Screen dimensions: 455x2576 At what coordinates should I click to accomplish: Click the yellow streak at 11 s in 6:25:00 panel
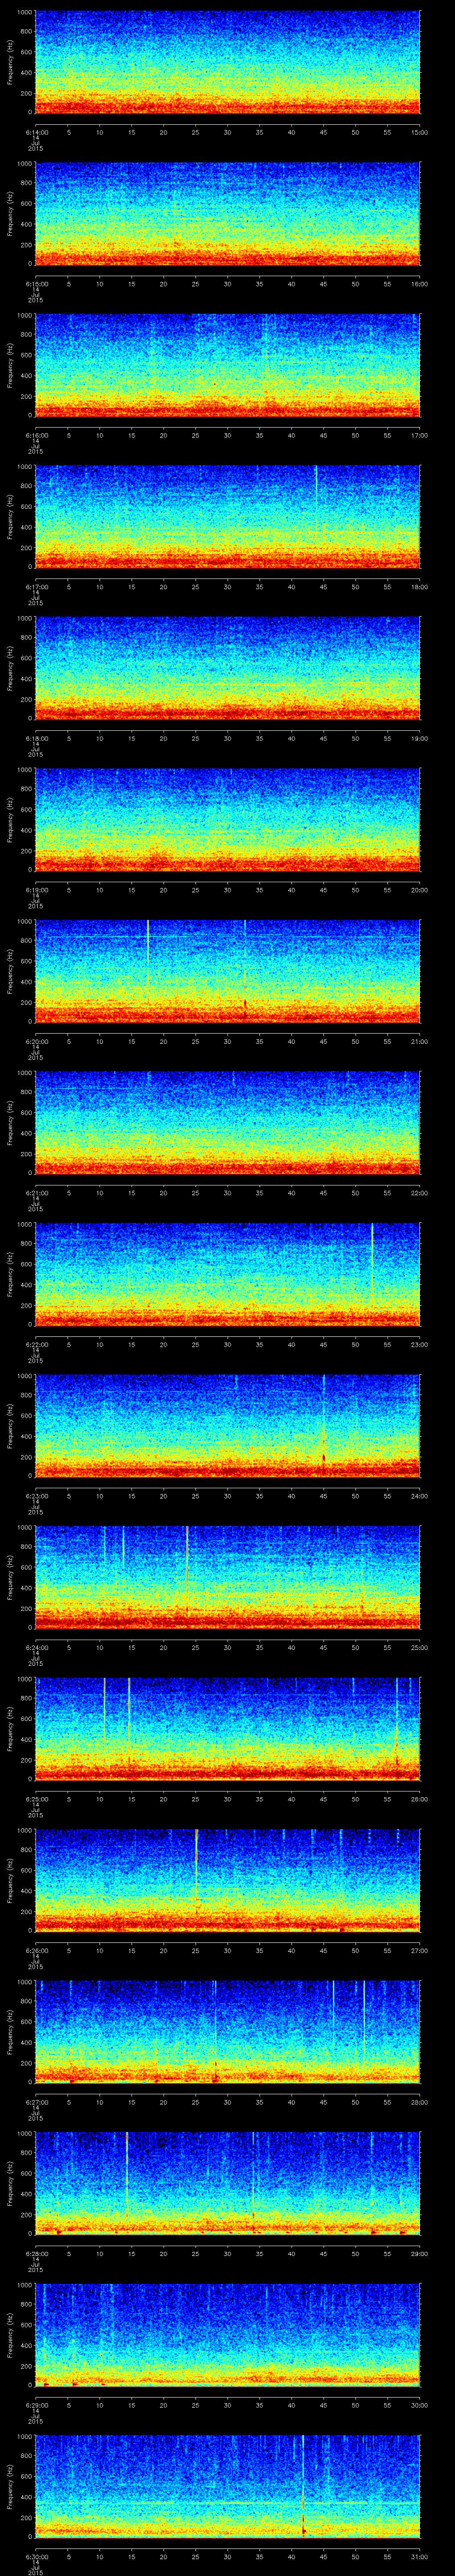104,1712
